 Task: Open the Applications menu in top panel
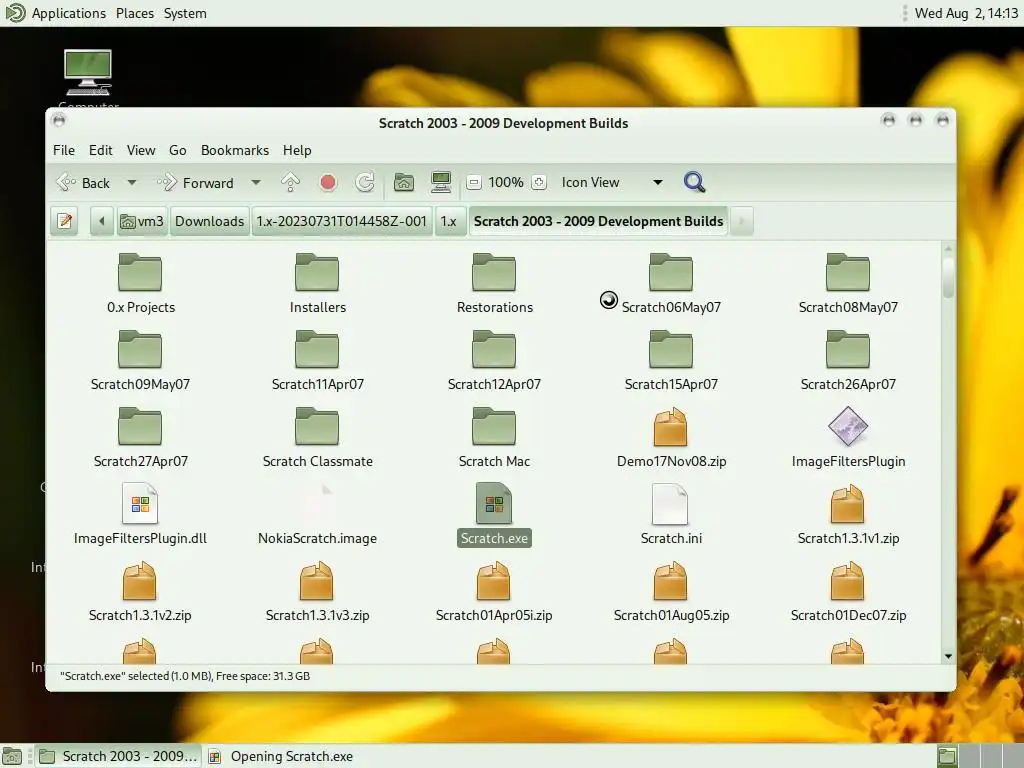[x=69, y=13]
